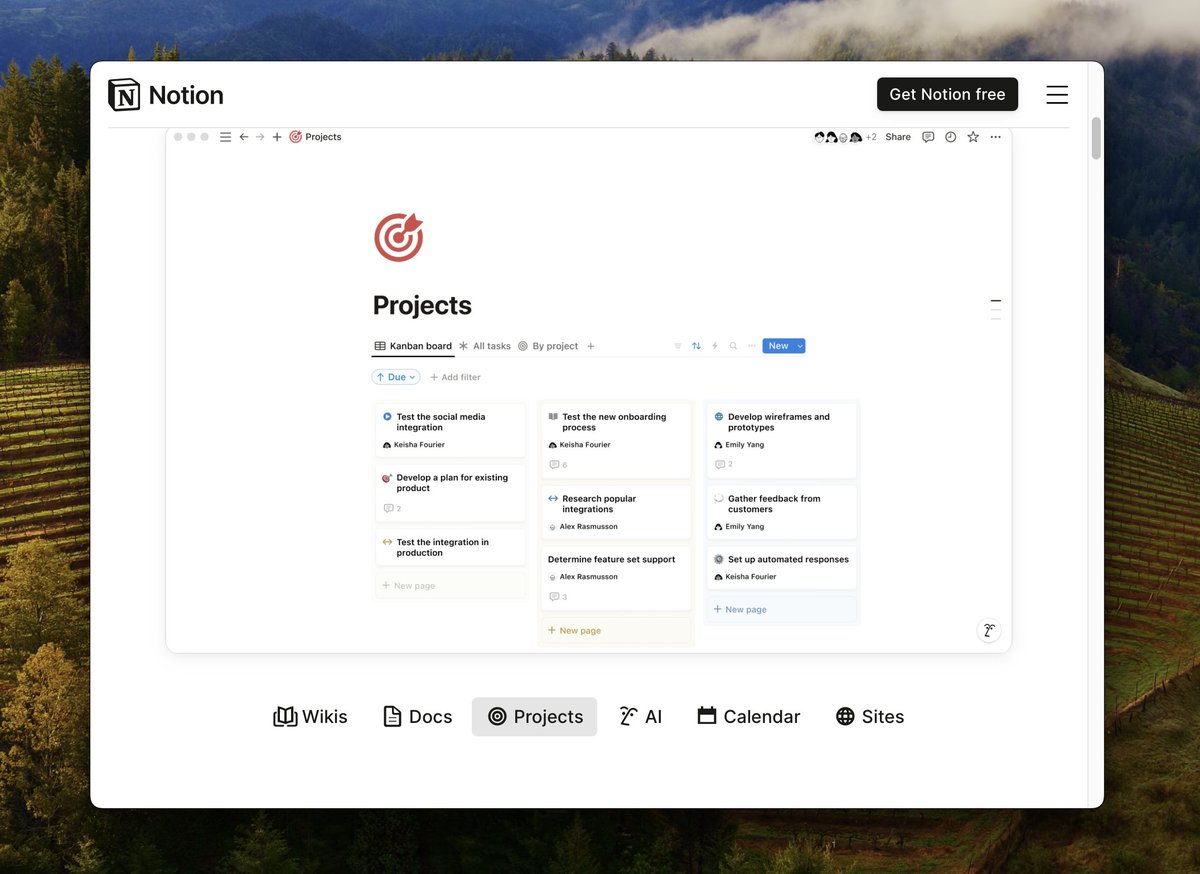Image resolution: width=1200 pixels, height=874 pixels.
Task: Click the large red target page icon
Action: (399, 238)
